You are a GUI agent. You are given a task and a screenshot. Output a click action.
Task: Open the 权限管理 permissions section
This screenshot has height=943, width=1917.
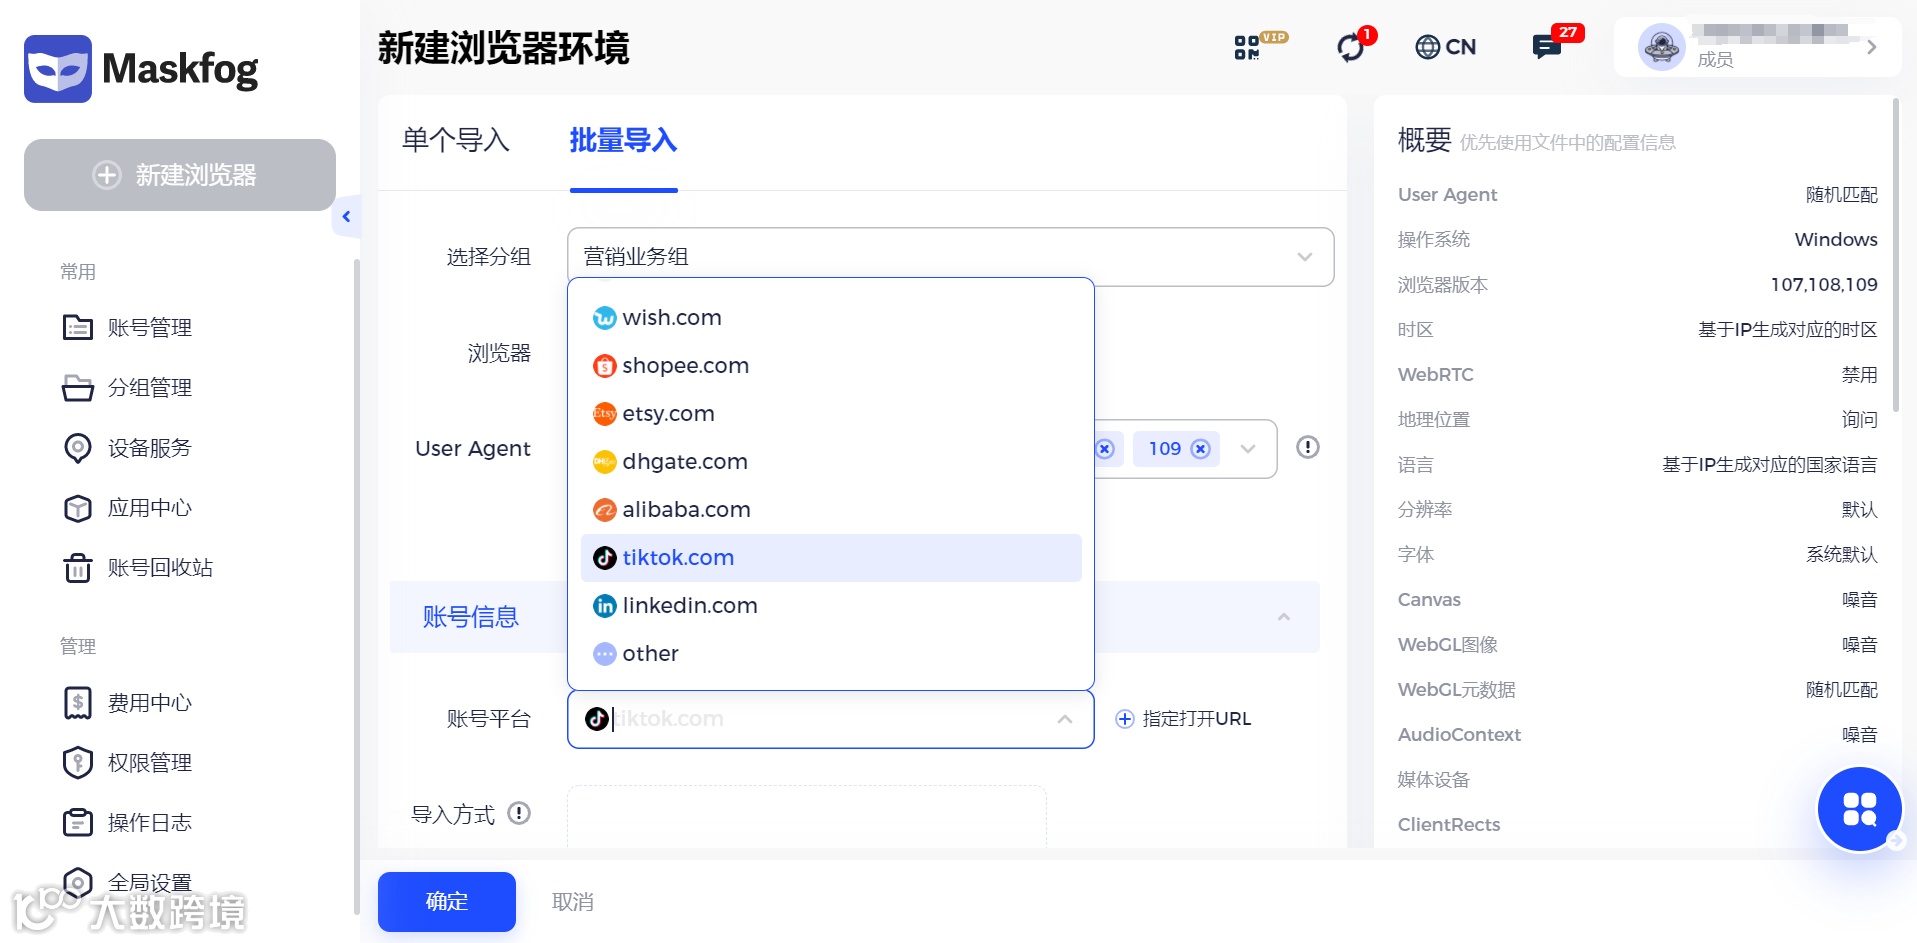click(x=149, y=763)
